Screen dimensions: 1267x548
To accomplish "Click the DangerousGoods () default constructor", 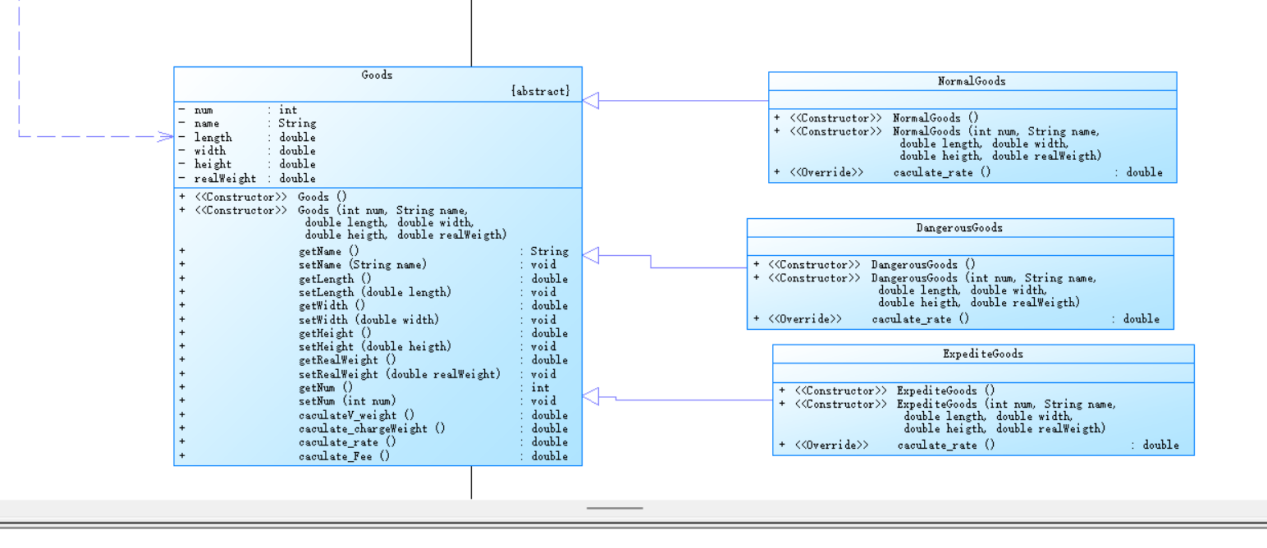I will coord(865,265).
